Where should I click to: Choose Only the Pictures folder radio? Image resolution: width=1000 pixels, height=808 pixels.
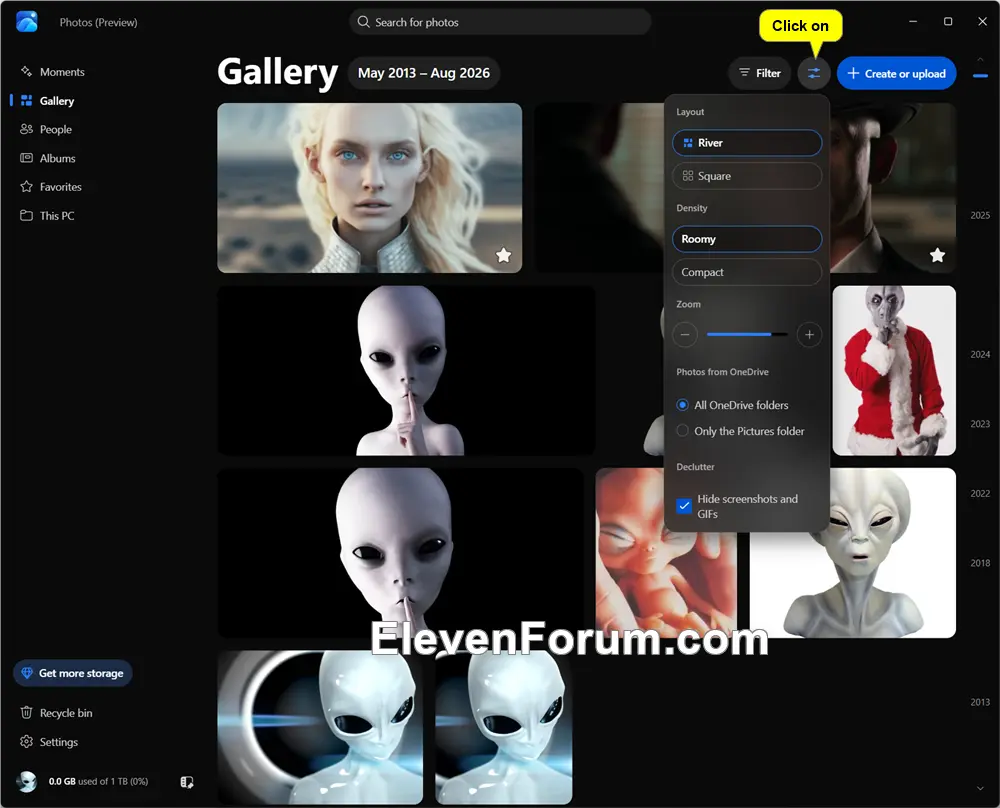(x=682, y=430)
